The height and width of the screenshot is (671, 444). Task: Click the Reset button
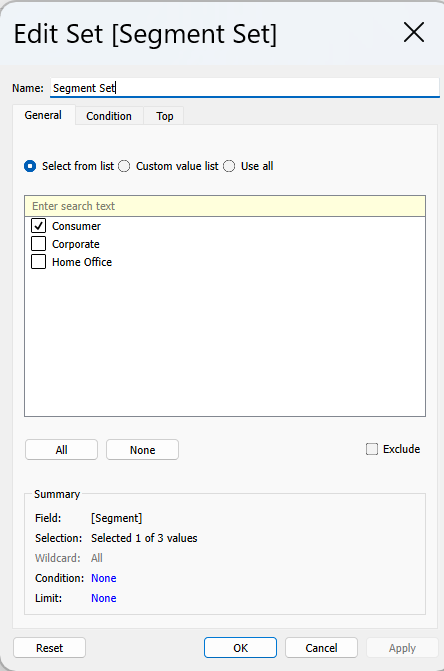click(50, 648)
